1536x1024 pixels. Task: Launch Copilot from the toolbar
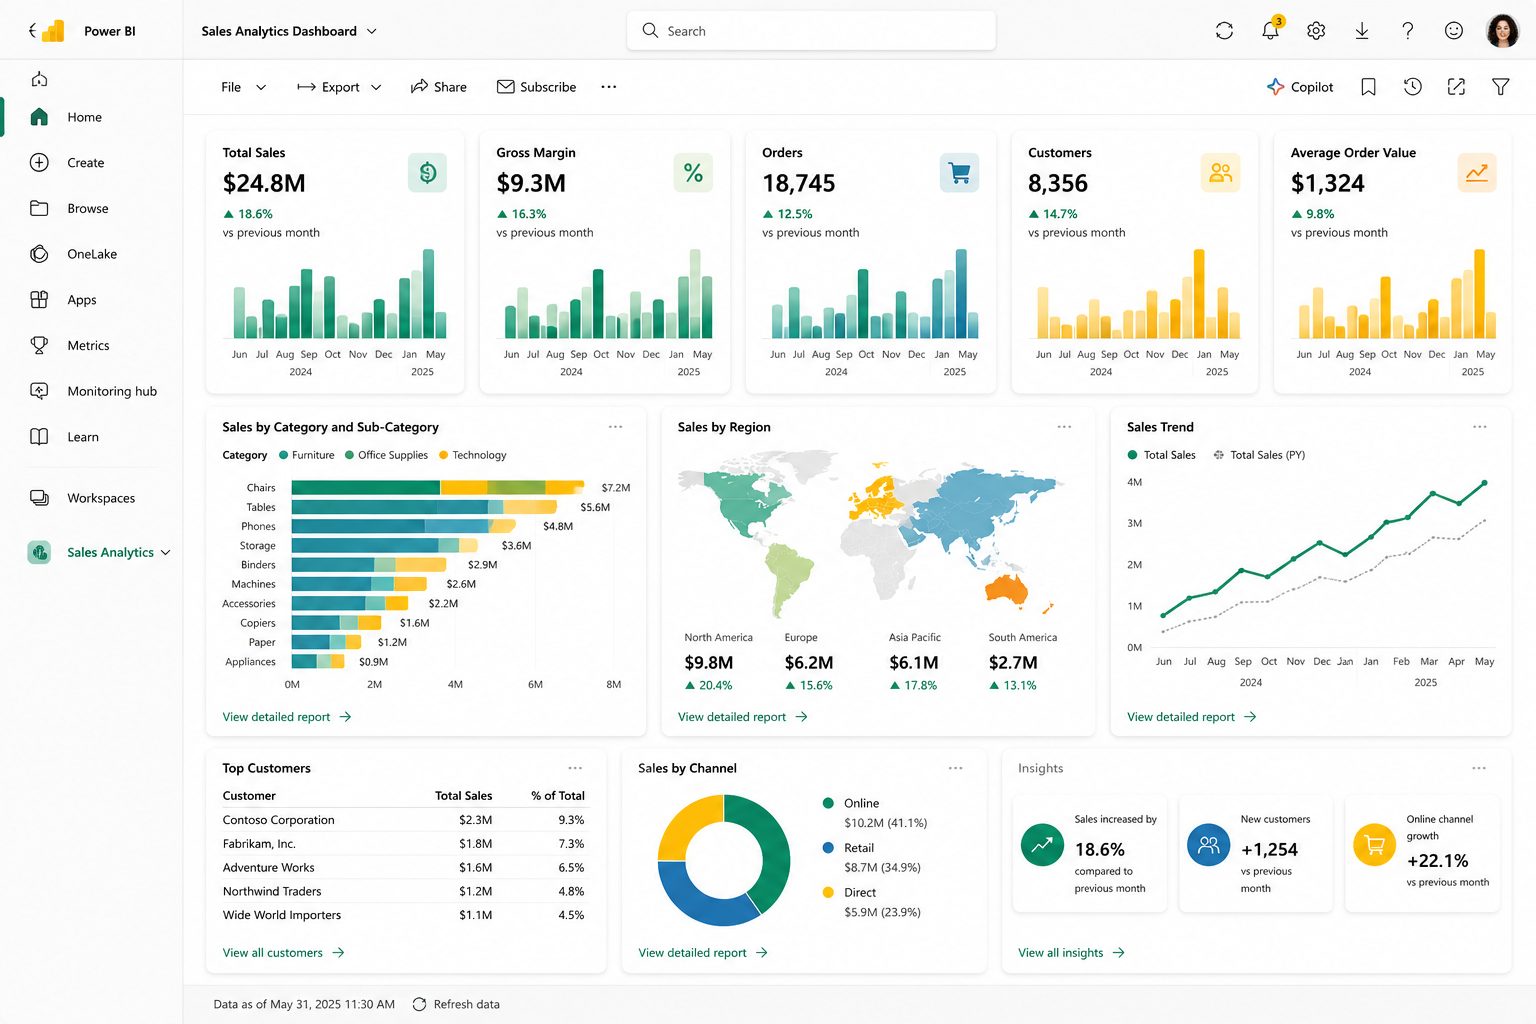(1300, 87)
